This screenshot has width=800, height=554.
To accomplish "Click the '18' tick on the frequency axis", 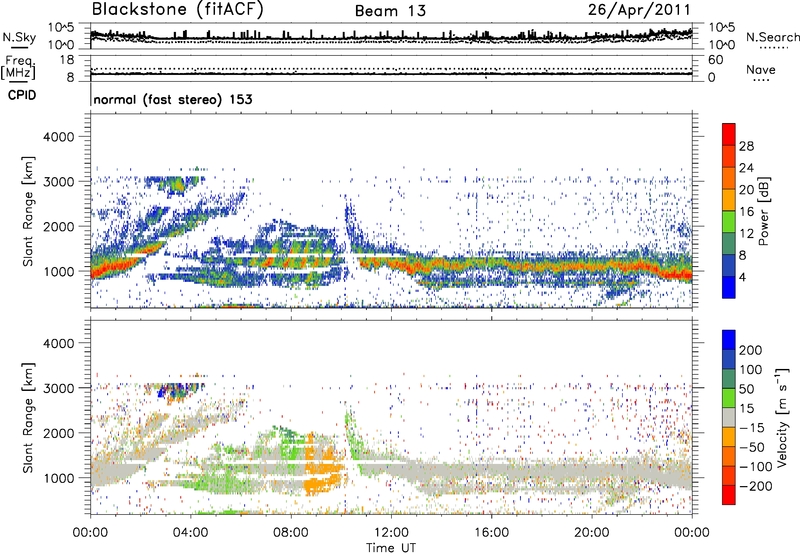I will click(x=67, y=60).
